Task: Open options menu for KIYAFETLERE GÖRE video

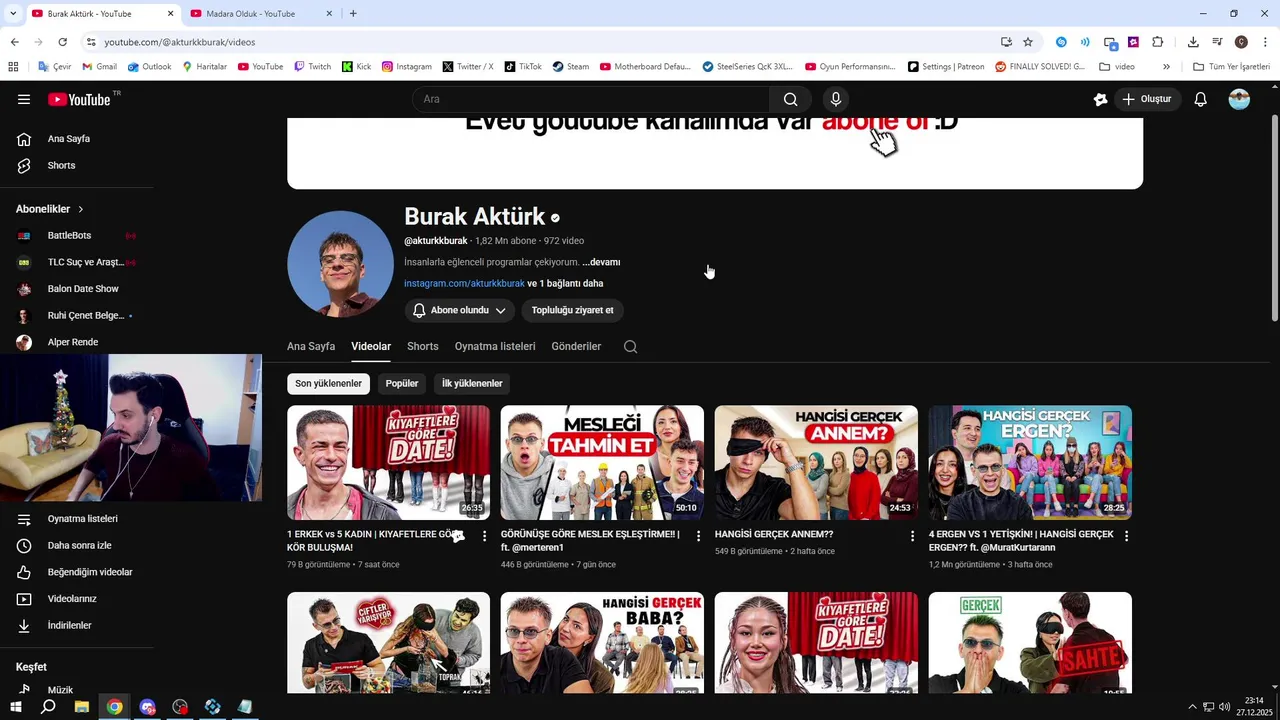Action: click(485, 536)
